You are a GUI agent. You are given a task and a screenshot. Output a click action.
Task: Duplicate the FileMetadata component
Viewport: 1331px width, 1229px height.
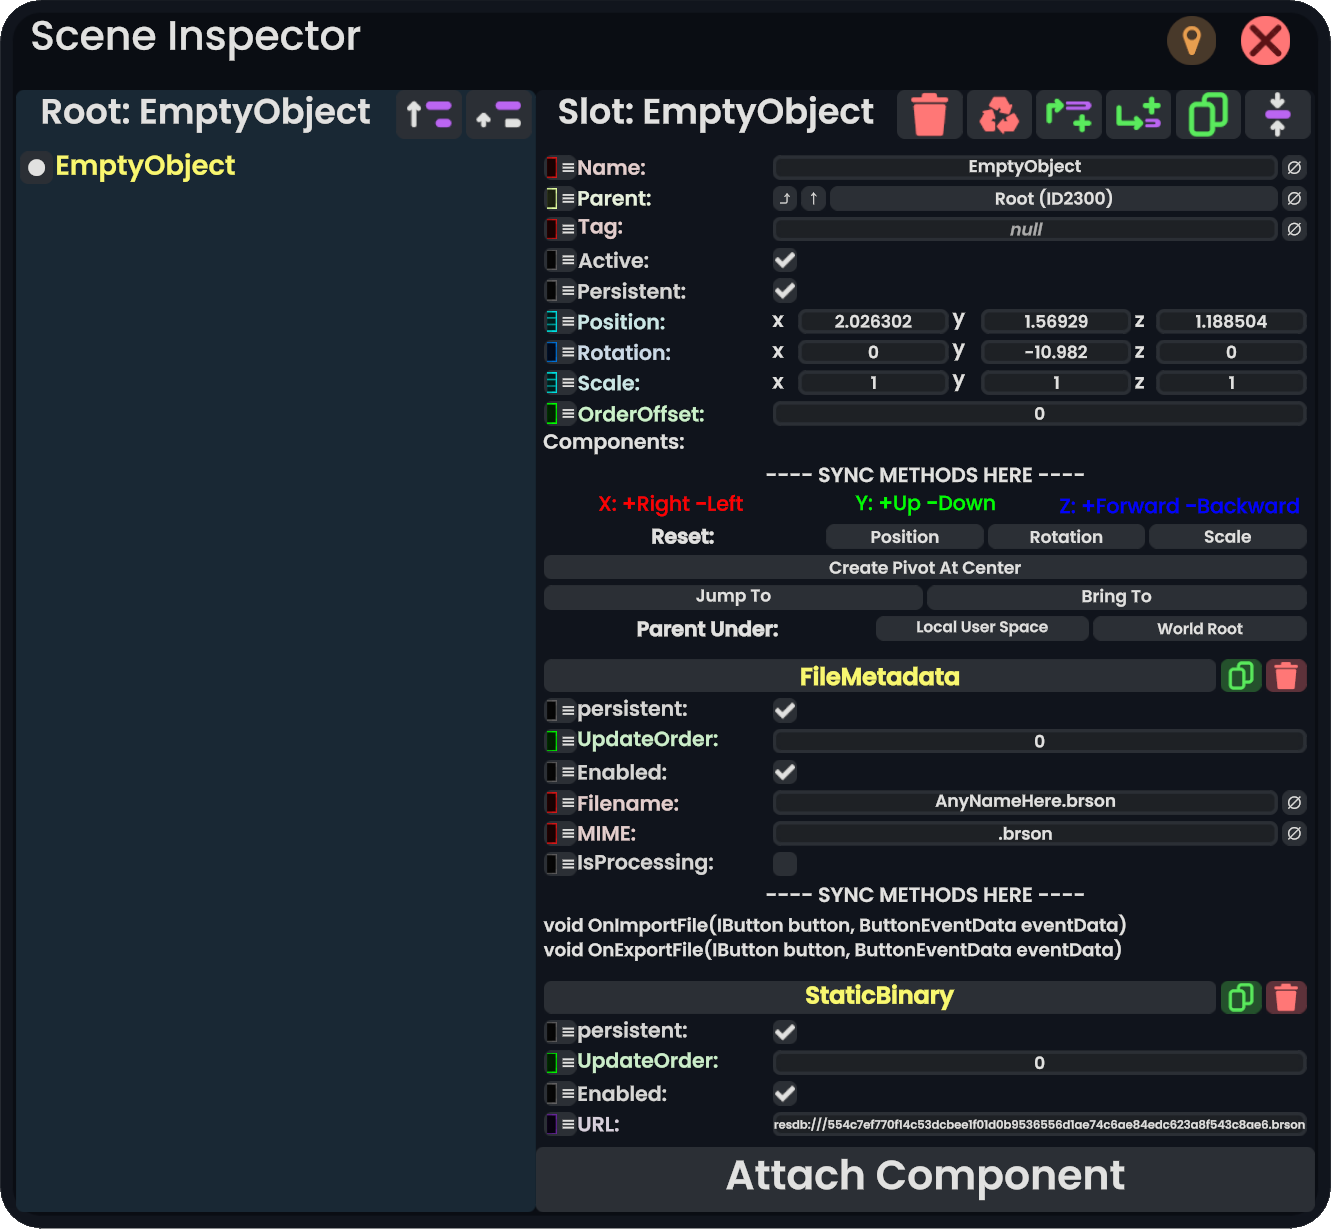(1241, 676)
